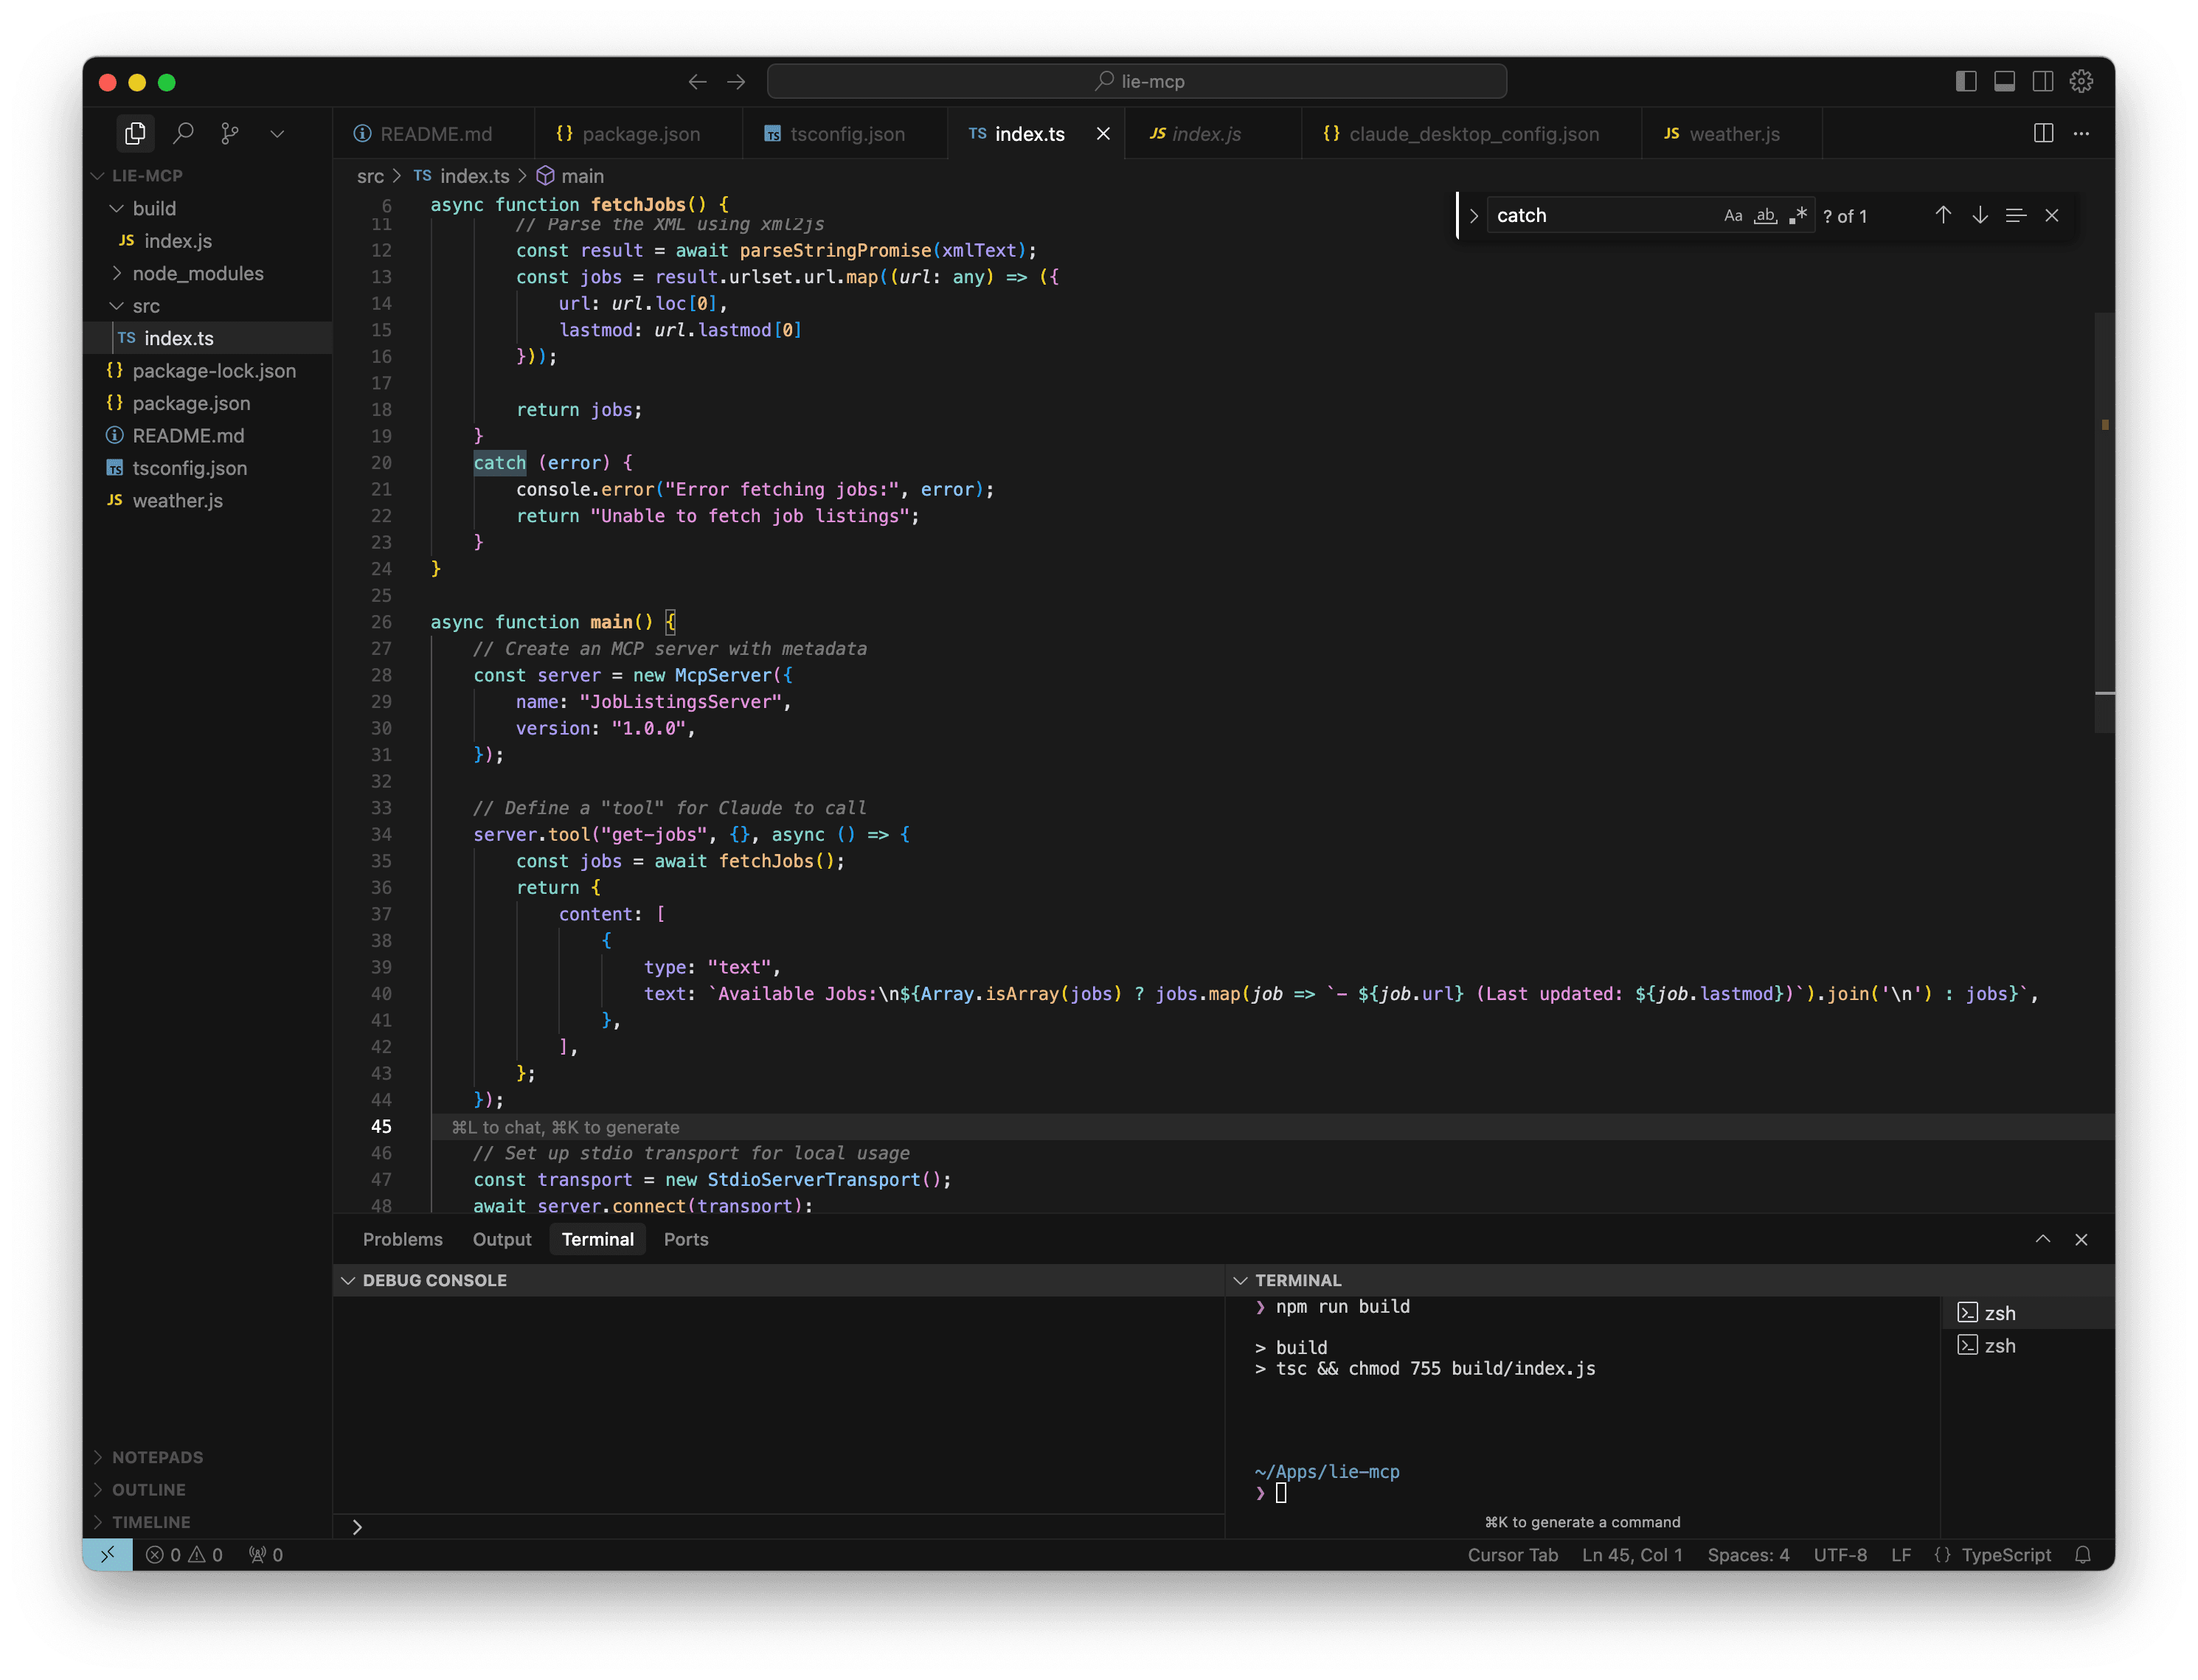The image size is (2198, 1680).
Task: Expand the node_modules folder
Action: (117, 273)
